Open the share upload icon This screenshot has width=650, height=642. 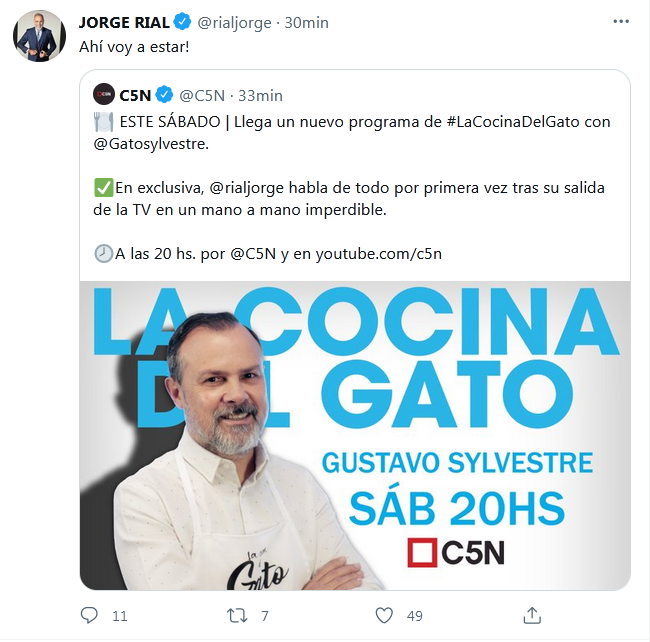point(532,615)
